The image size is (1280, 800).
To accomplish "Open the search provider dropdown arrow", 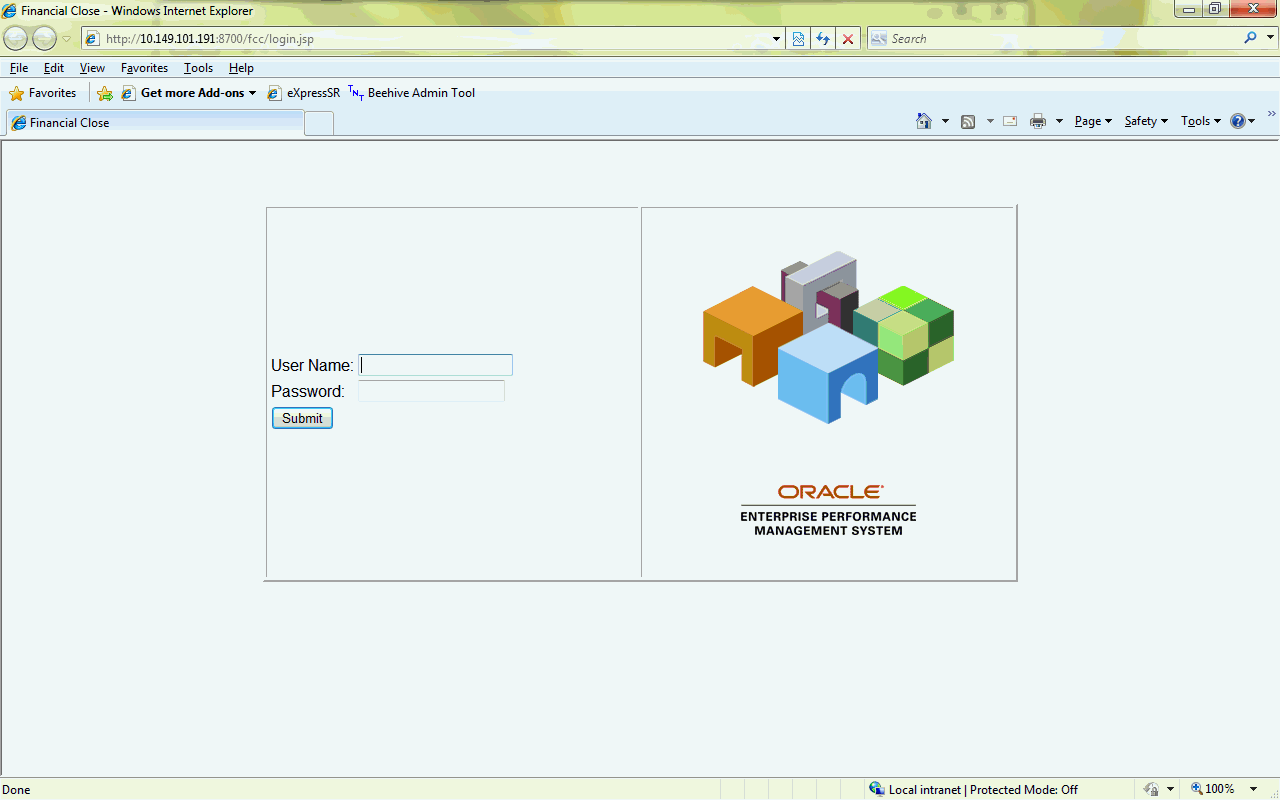I will (x=1268, y=39).
